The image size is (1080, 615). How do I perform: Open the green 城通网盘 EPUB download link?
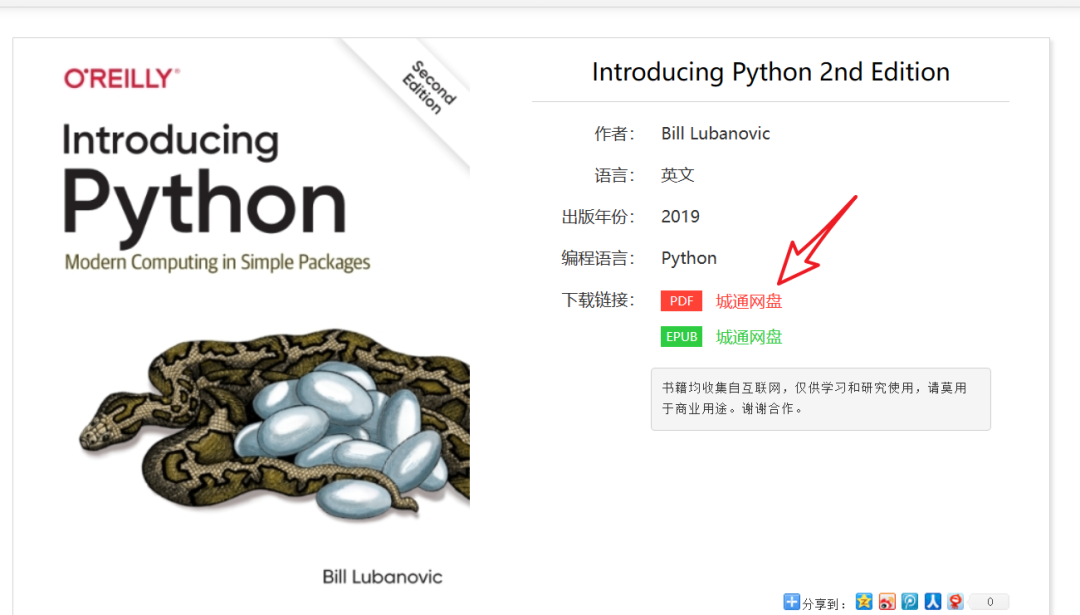pyautogui.click(x=749, y=337)
